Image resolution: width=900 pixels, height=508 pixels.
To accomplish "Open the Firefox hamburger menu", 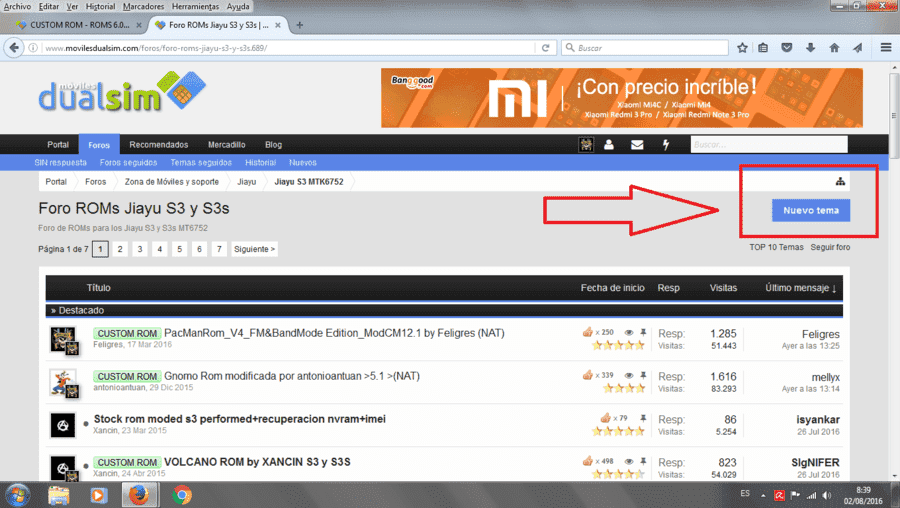I will (886, 48).
